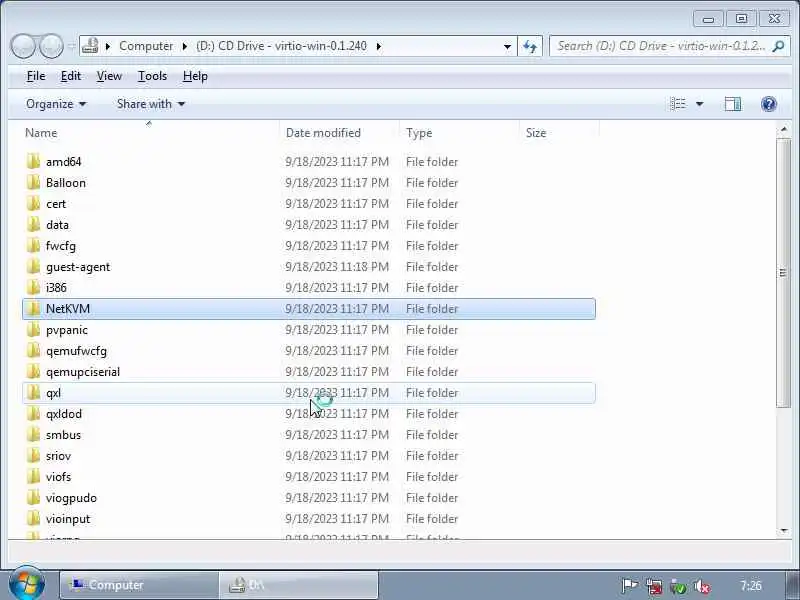Select the qemufwcfg folder icon
Image resolution: width=800 pixels, height=600 pixels.
tap(33, 351)
